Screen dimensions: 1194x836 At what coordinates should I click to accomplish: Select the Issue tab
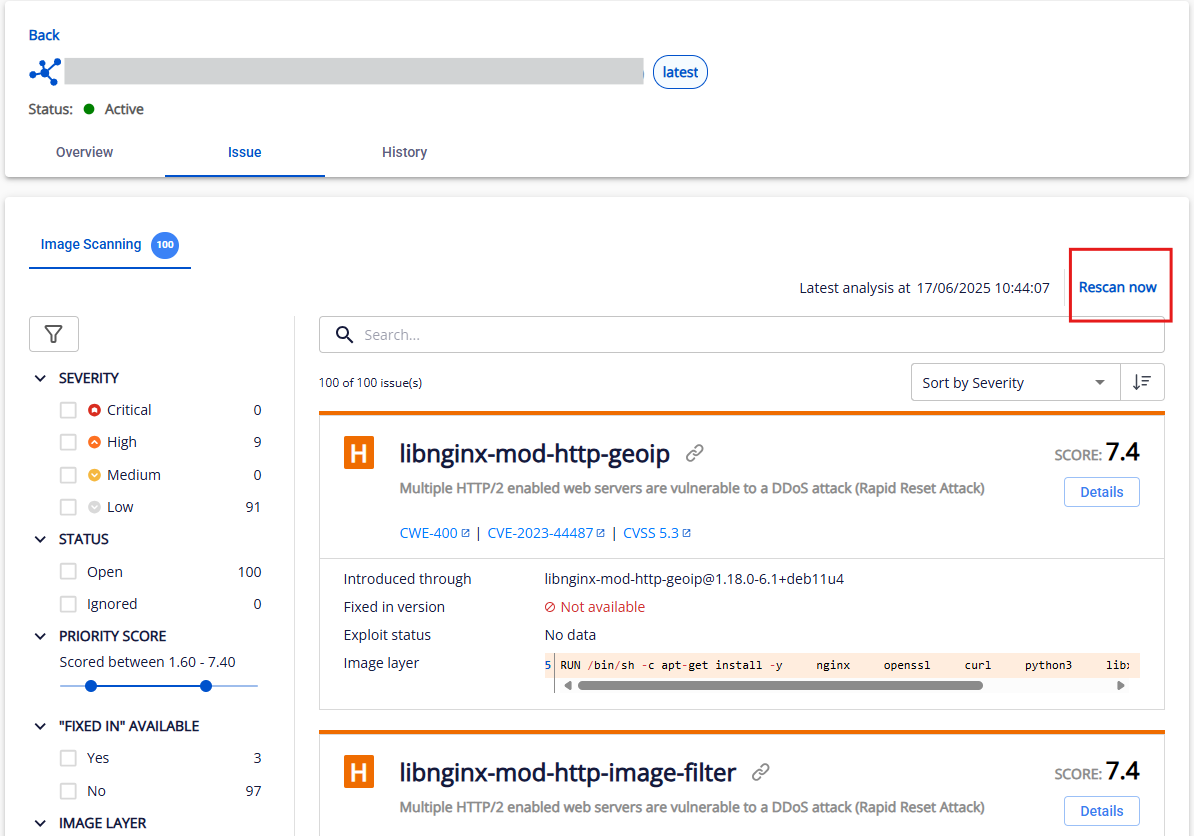pos(244,152)
